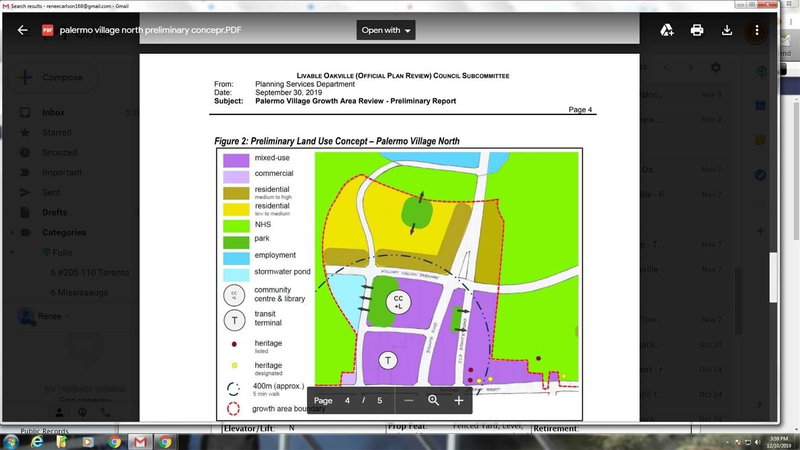Reset zoom with the magnifier icon

(434, 400)
